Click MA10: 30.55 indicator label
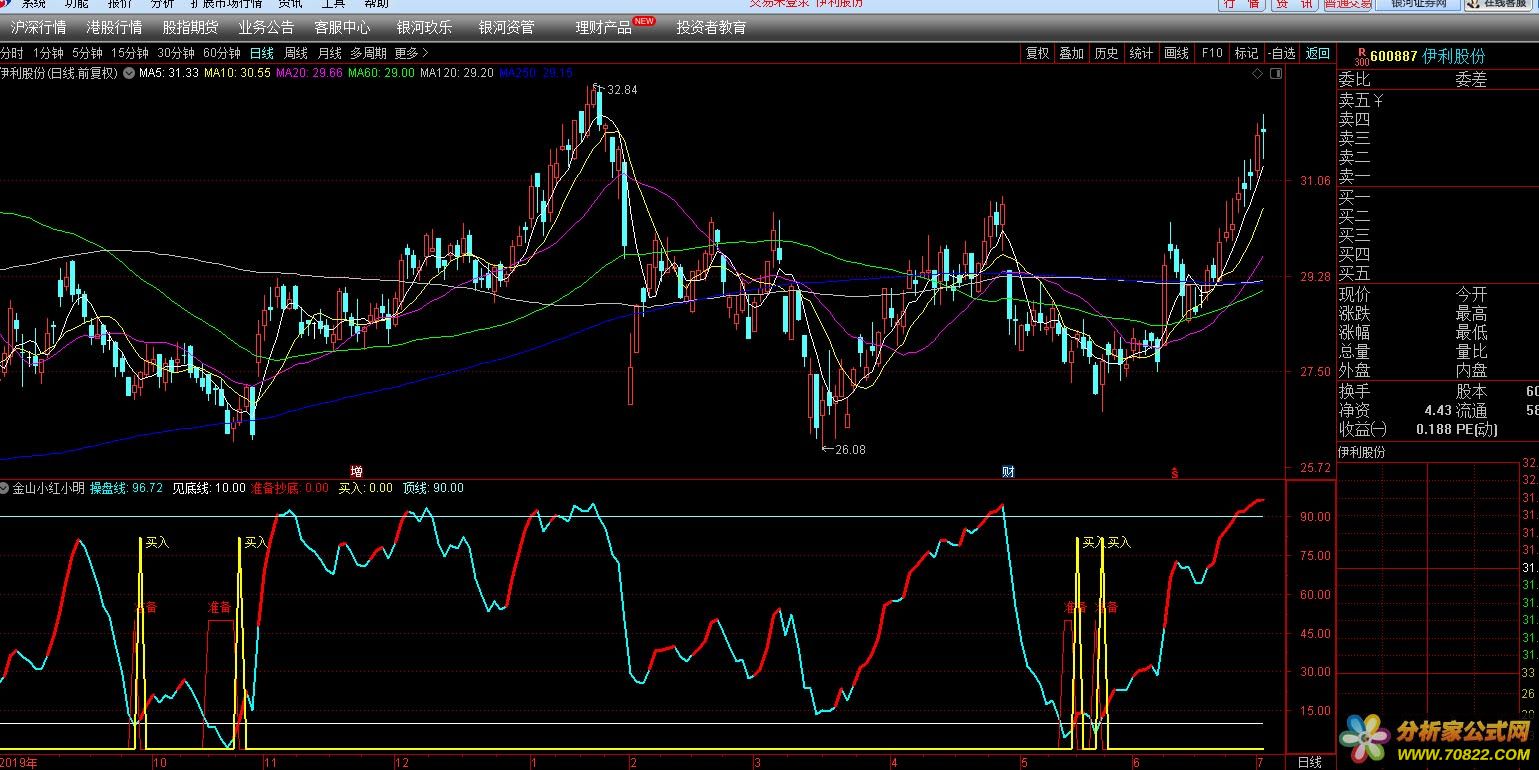Viewport: 1539px width, 770px height. coord(237,73)
